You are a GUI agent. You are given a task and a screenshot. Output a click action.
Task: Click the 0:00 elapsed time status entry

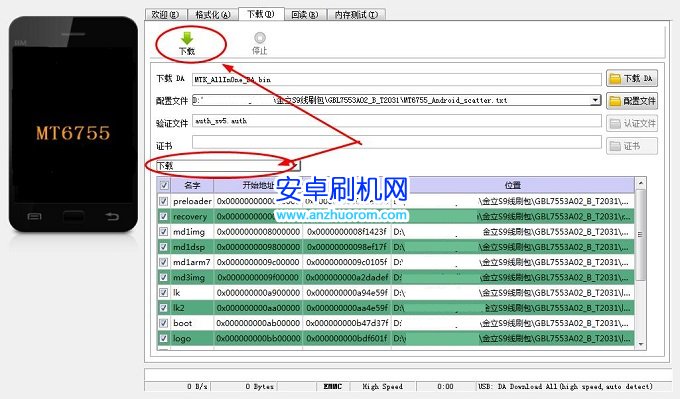pyautogui.click(x=445, y=386)
